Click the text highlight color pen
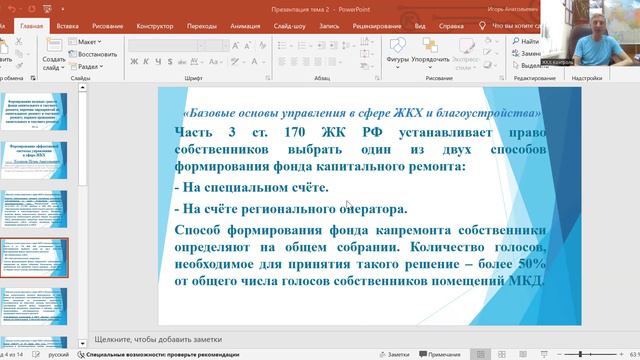Image resolution: width=640 pixels, height=360 pixels. pyautogui.click(x=235, y=62)
